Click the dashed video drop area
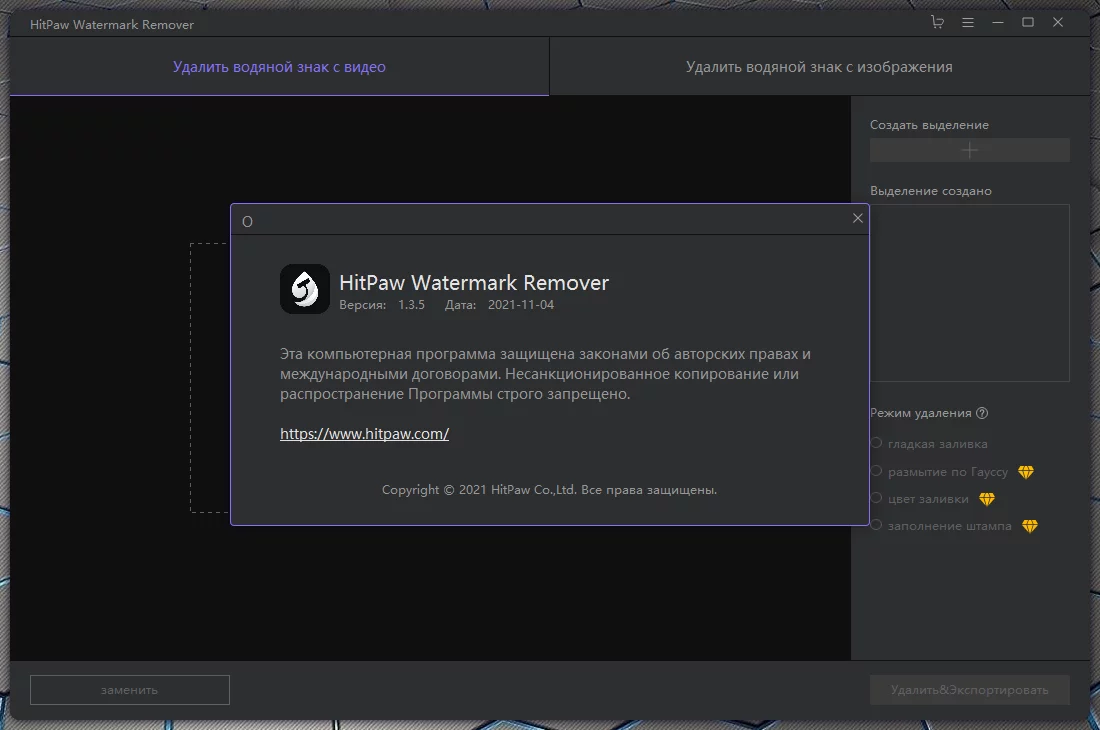Viewport: 1100px width, 730px height. [209, 378]
